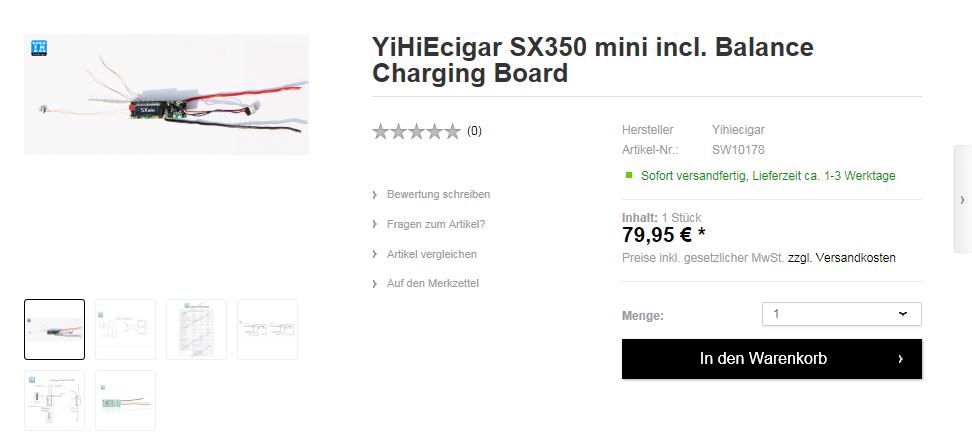The image size is (972, 436).
Task: Click the (0) review count
Action: [474, 131]
